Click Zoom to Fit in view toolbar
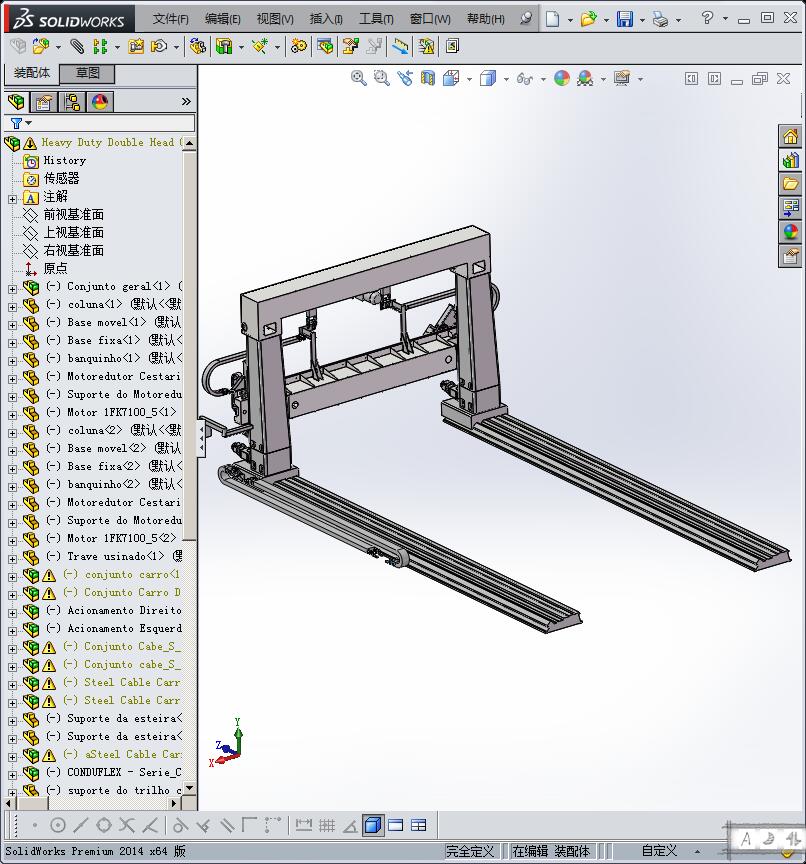This screenshot has height=864, width=806. [x=359, y=78]
